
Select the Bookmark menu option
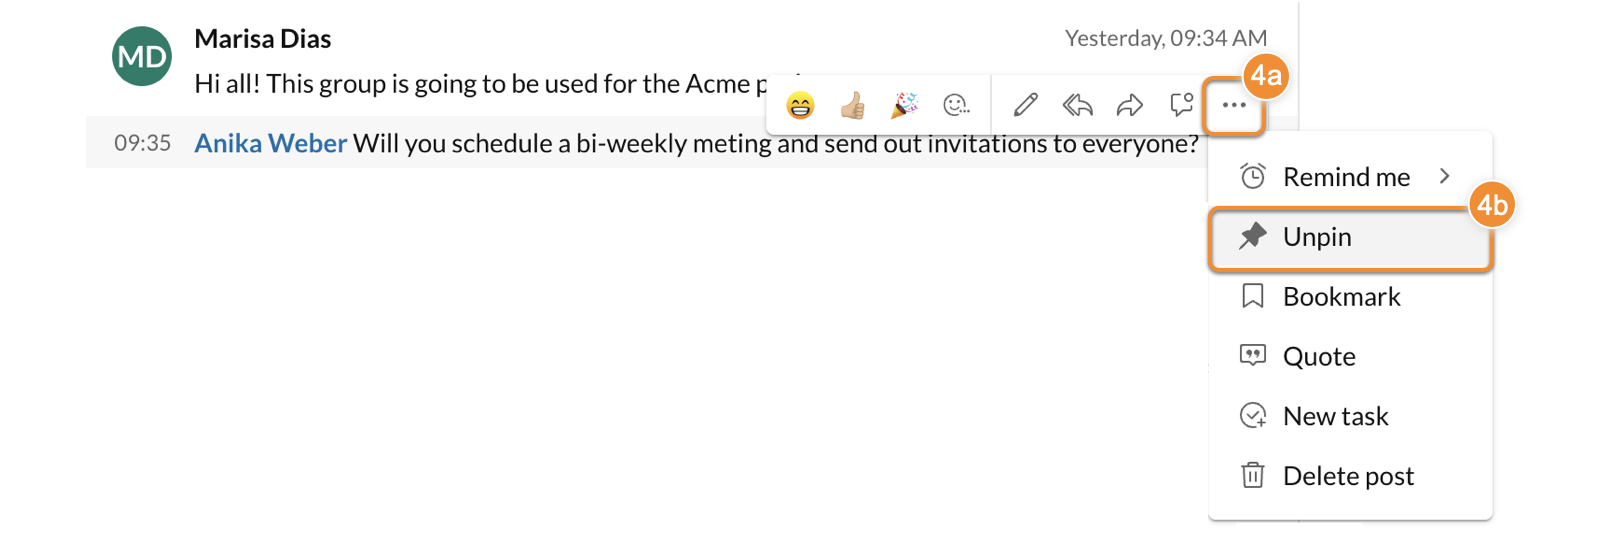point(1350,297)
